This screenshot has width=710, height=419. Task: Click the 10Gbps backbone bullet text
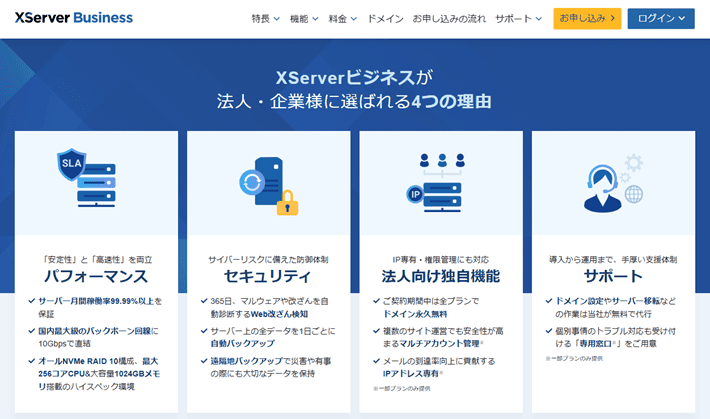(x=98, y=337)
